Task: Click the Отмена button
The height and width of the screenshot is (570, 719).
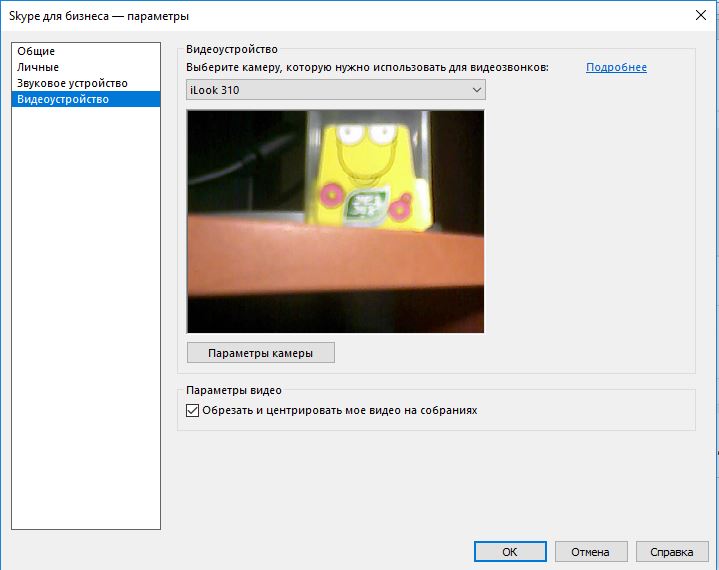Action: [x=591, y=552]
